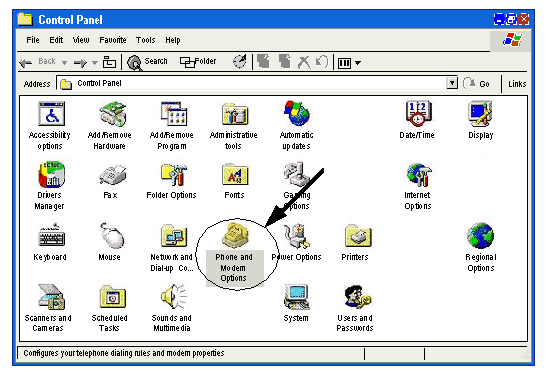Open Regional Options globe icon

pyautogui.click(x=480, y=235)
